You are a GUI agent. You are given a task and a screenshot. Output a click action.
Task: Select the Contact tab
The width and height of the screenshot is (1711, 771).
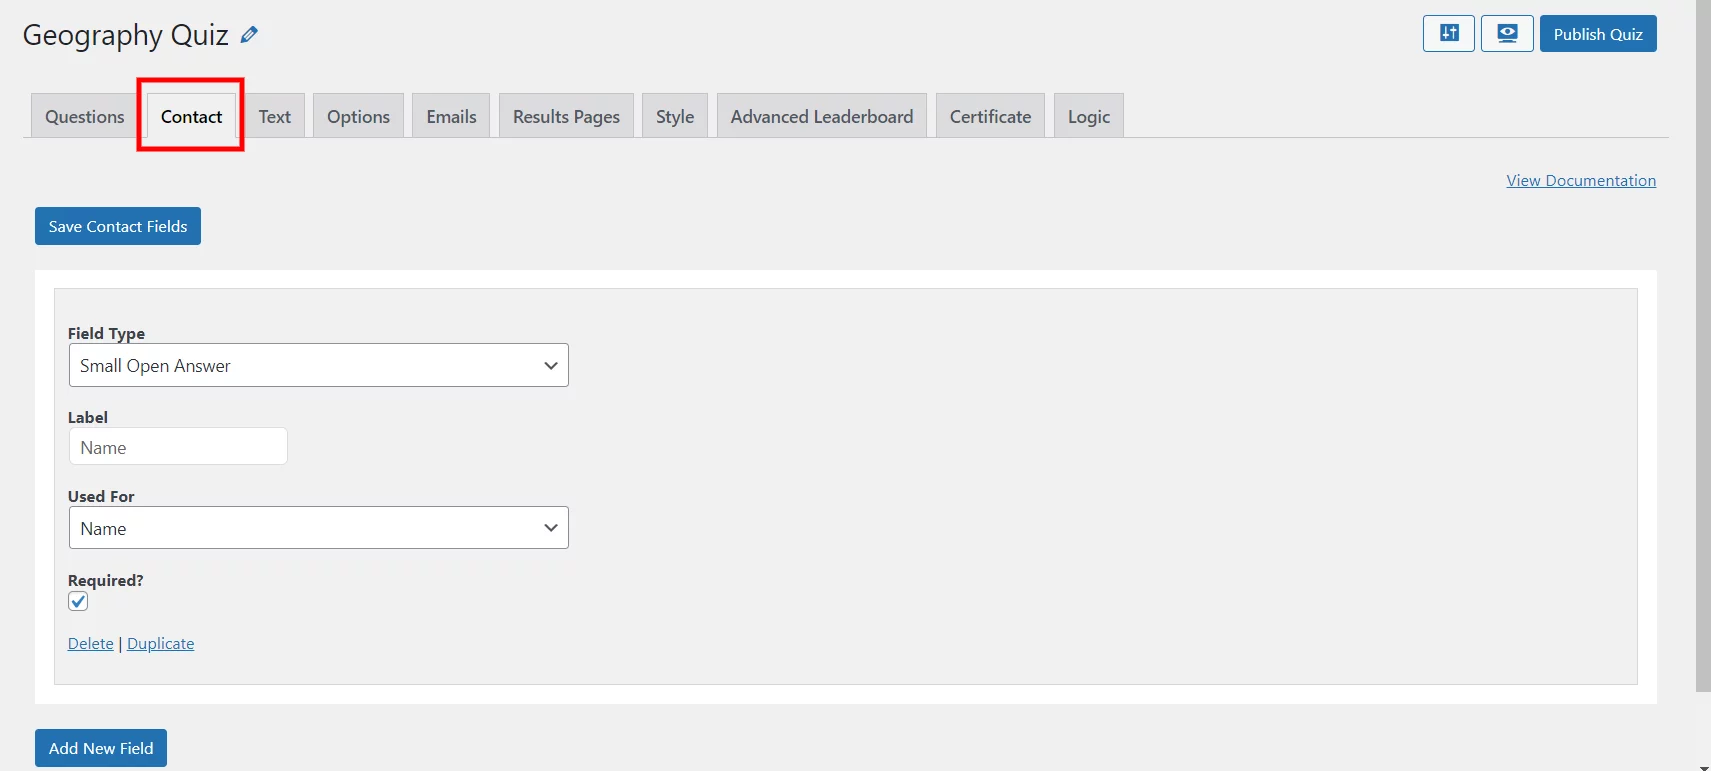coord(191,116)
